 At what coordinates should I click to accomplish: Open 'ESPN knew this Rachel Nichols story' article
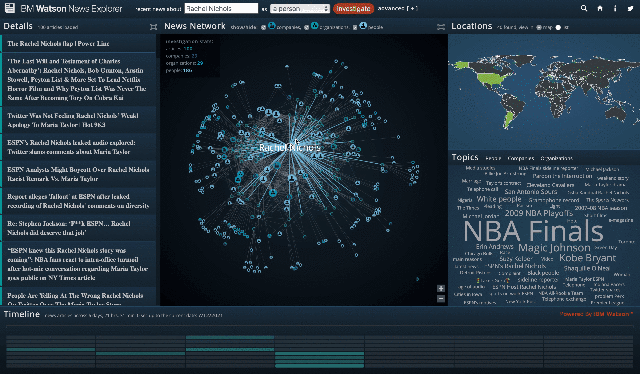pos(78,264)
